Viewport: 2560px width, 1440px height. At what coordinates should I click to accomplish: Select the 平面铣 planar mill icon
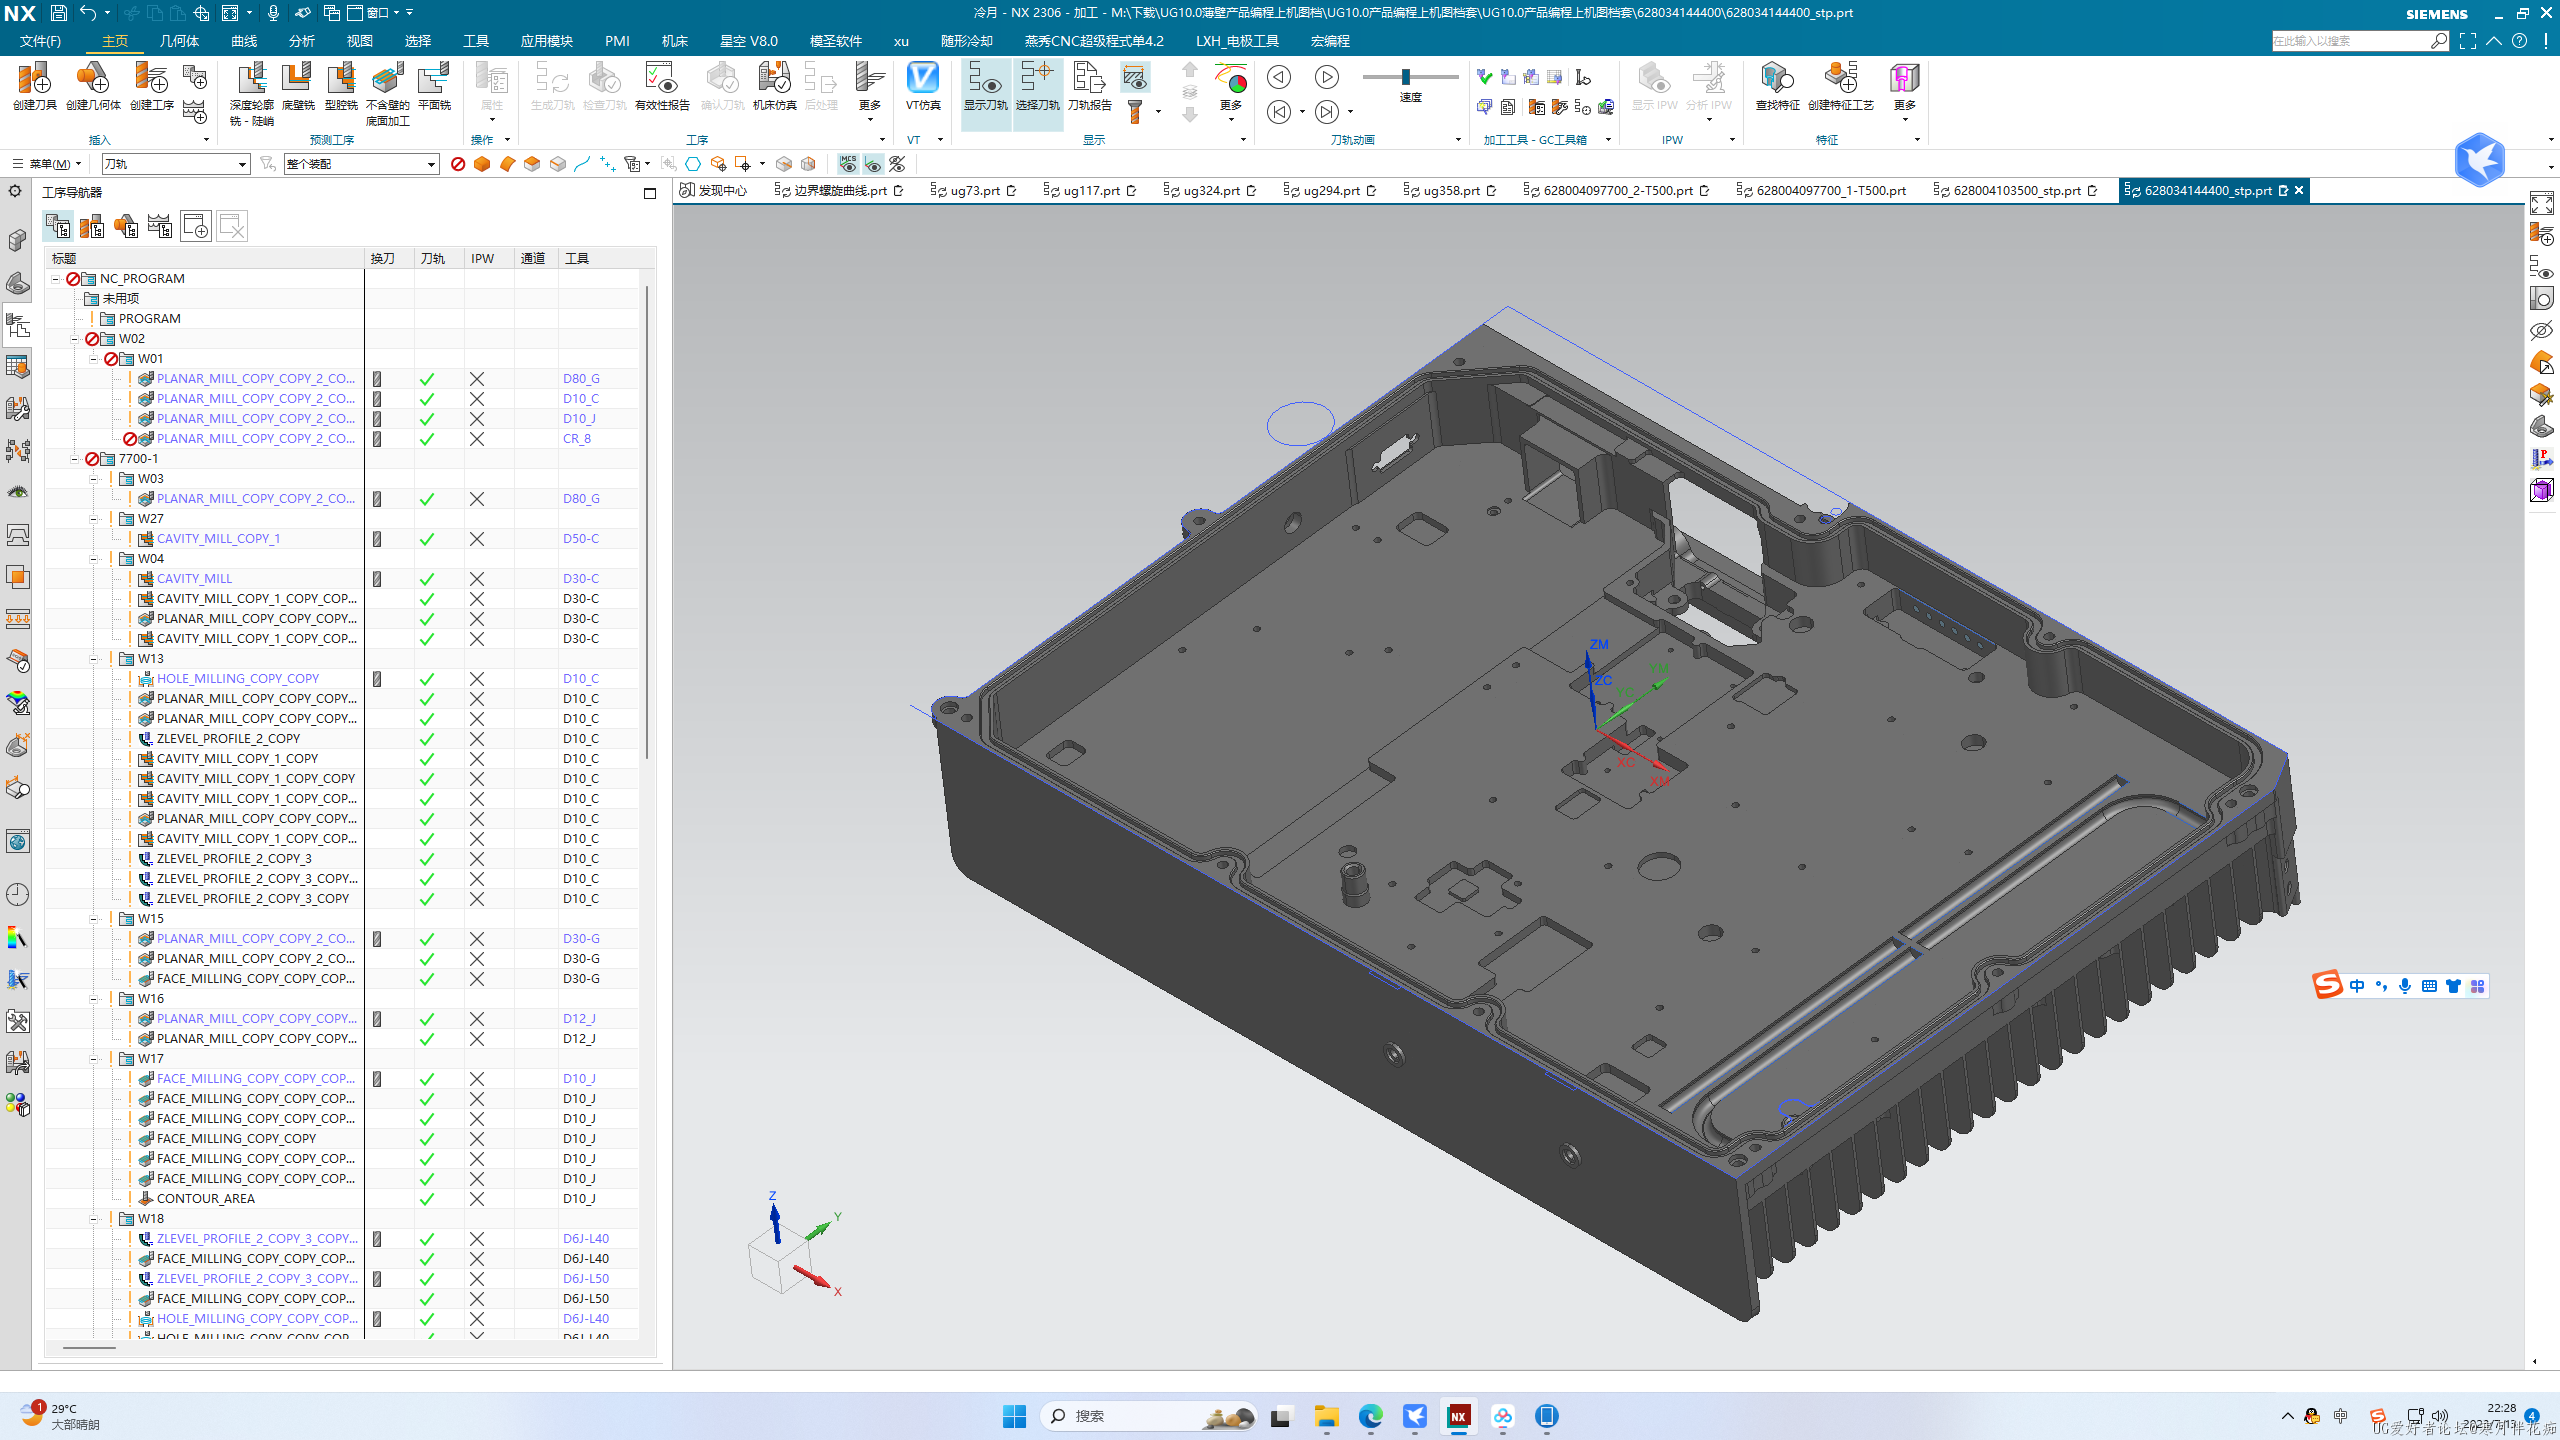pos(434,86)
